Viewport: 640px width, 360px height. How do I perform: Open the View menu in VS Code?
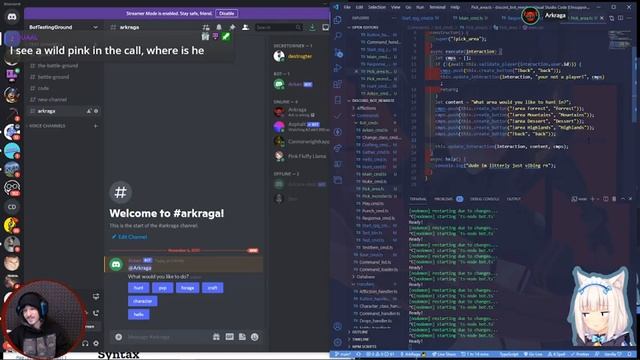[396, 7]
